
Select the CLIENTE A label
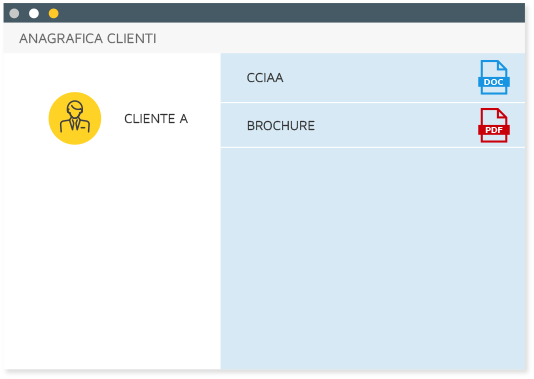pos(156,119)
